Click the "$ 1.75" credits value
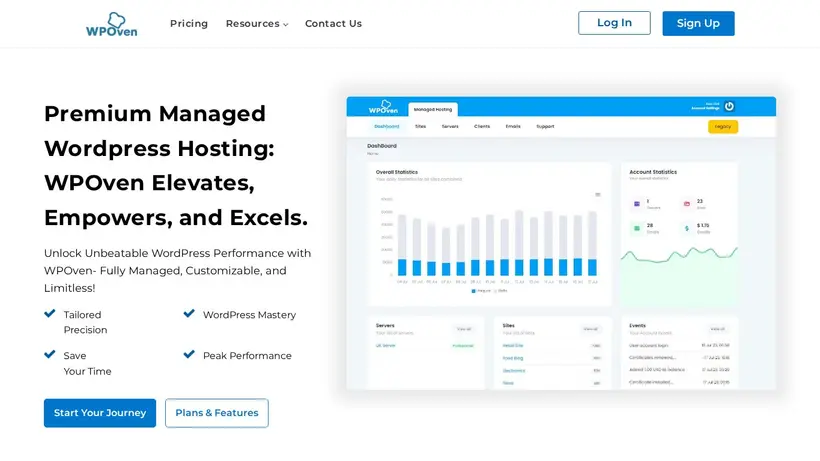820x461 pixels. (703, 226)
